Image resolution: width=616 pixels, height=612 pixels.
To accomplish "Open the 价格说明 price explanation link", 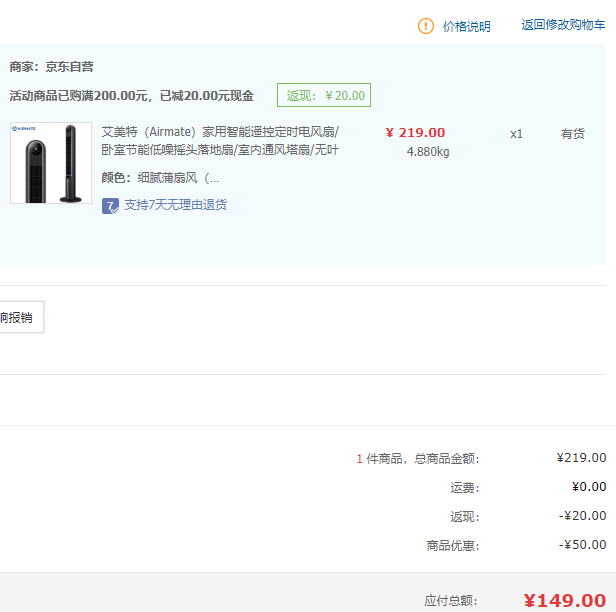I will click(x=466, y=26).
